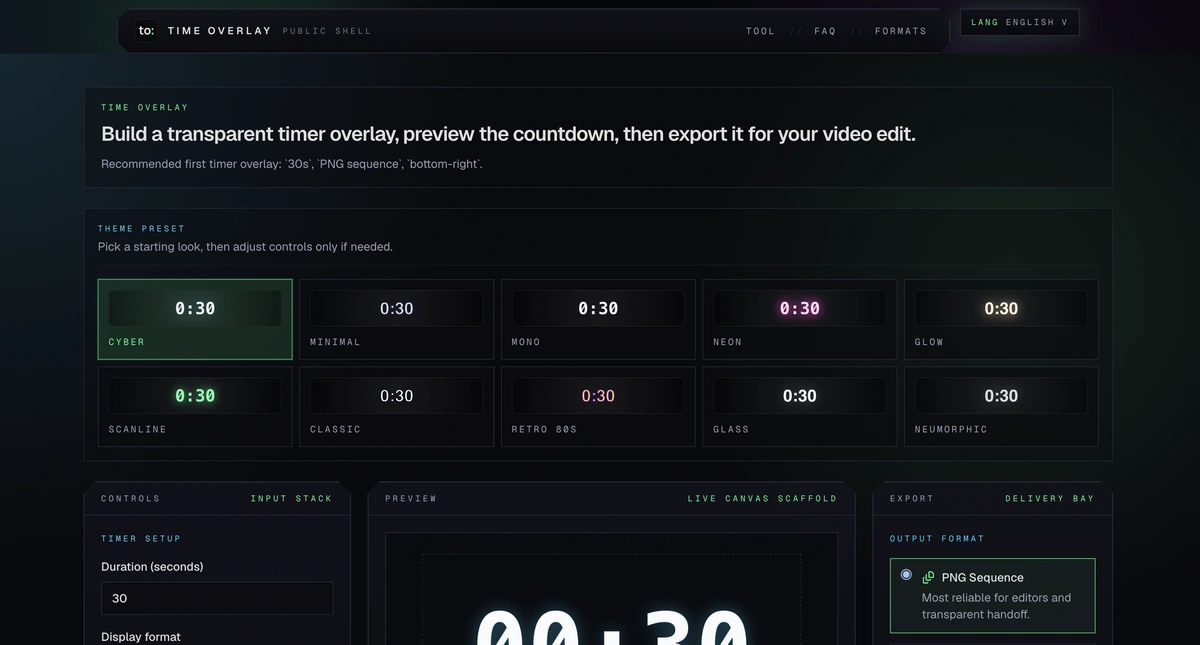This screenshot has height=645, width=1200.
Task: Pick the Mono theme preset
Action: 598,319
